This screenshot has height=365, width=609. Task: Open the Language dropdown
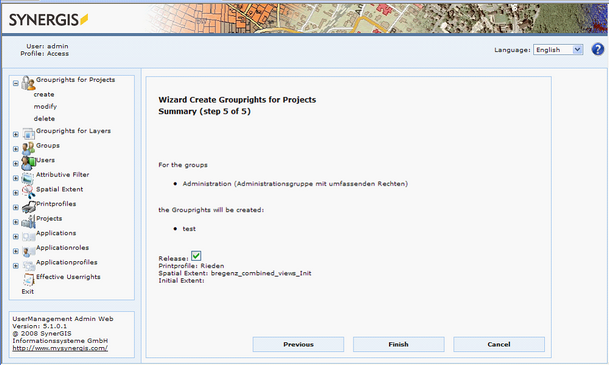(558, 50)
